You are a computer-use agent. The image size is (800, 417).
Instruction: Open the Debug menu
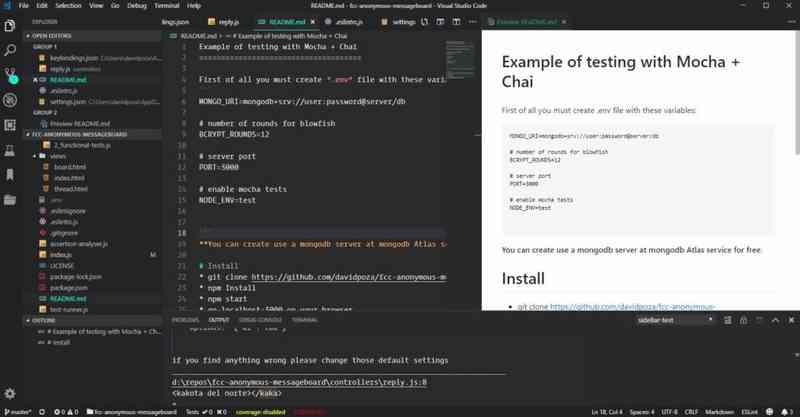click(137, 6)
